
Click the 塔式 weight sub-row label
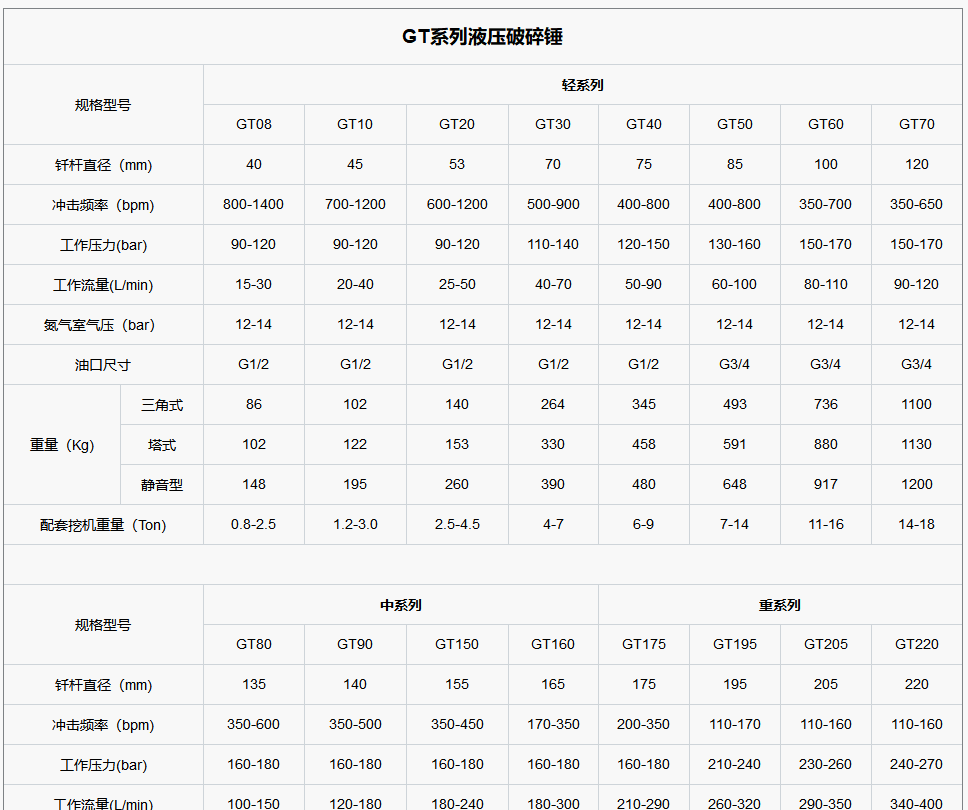point(162,444)
